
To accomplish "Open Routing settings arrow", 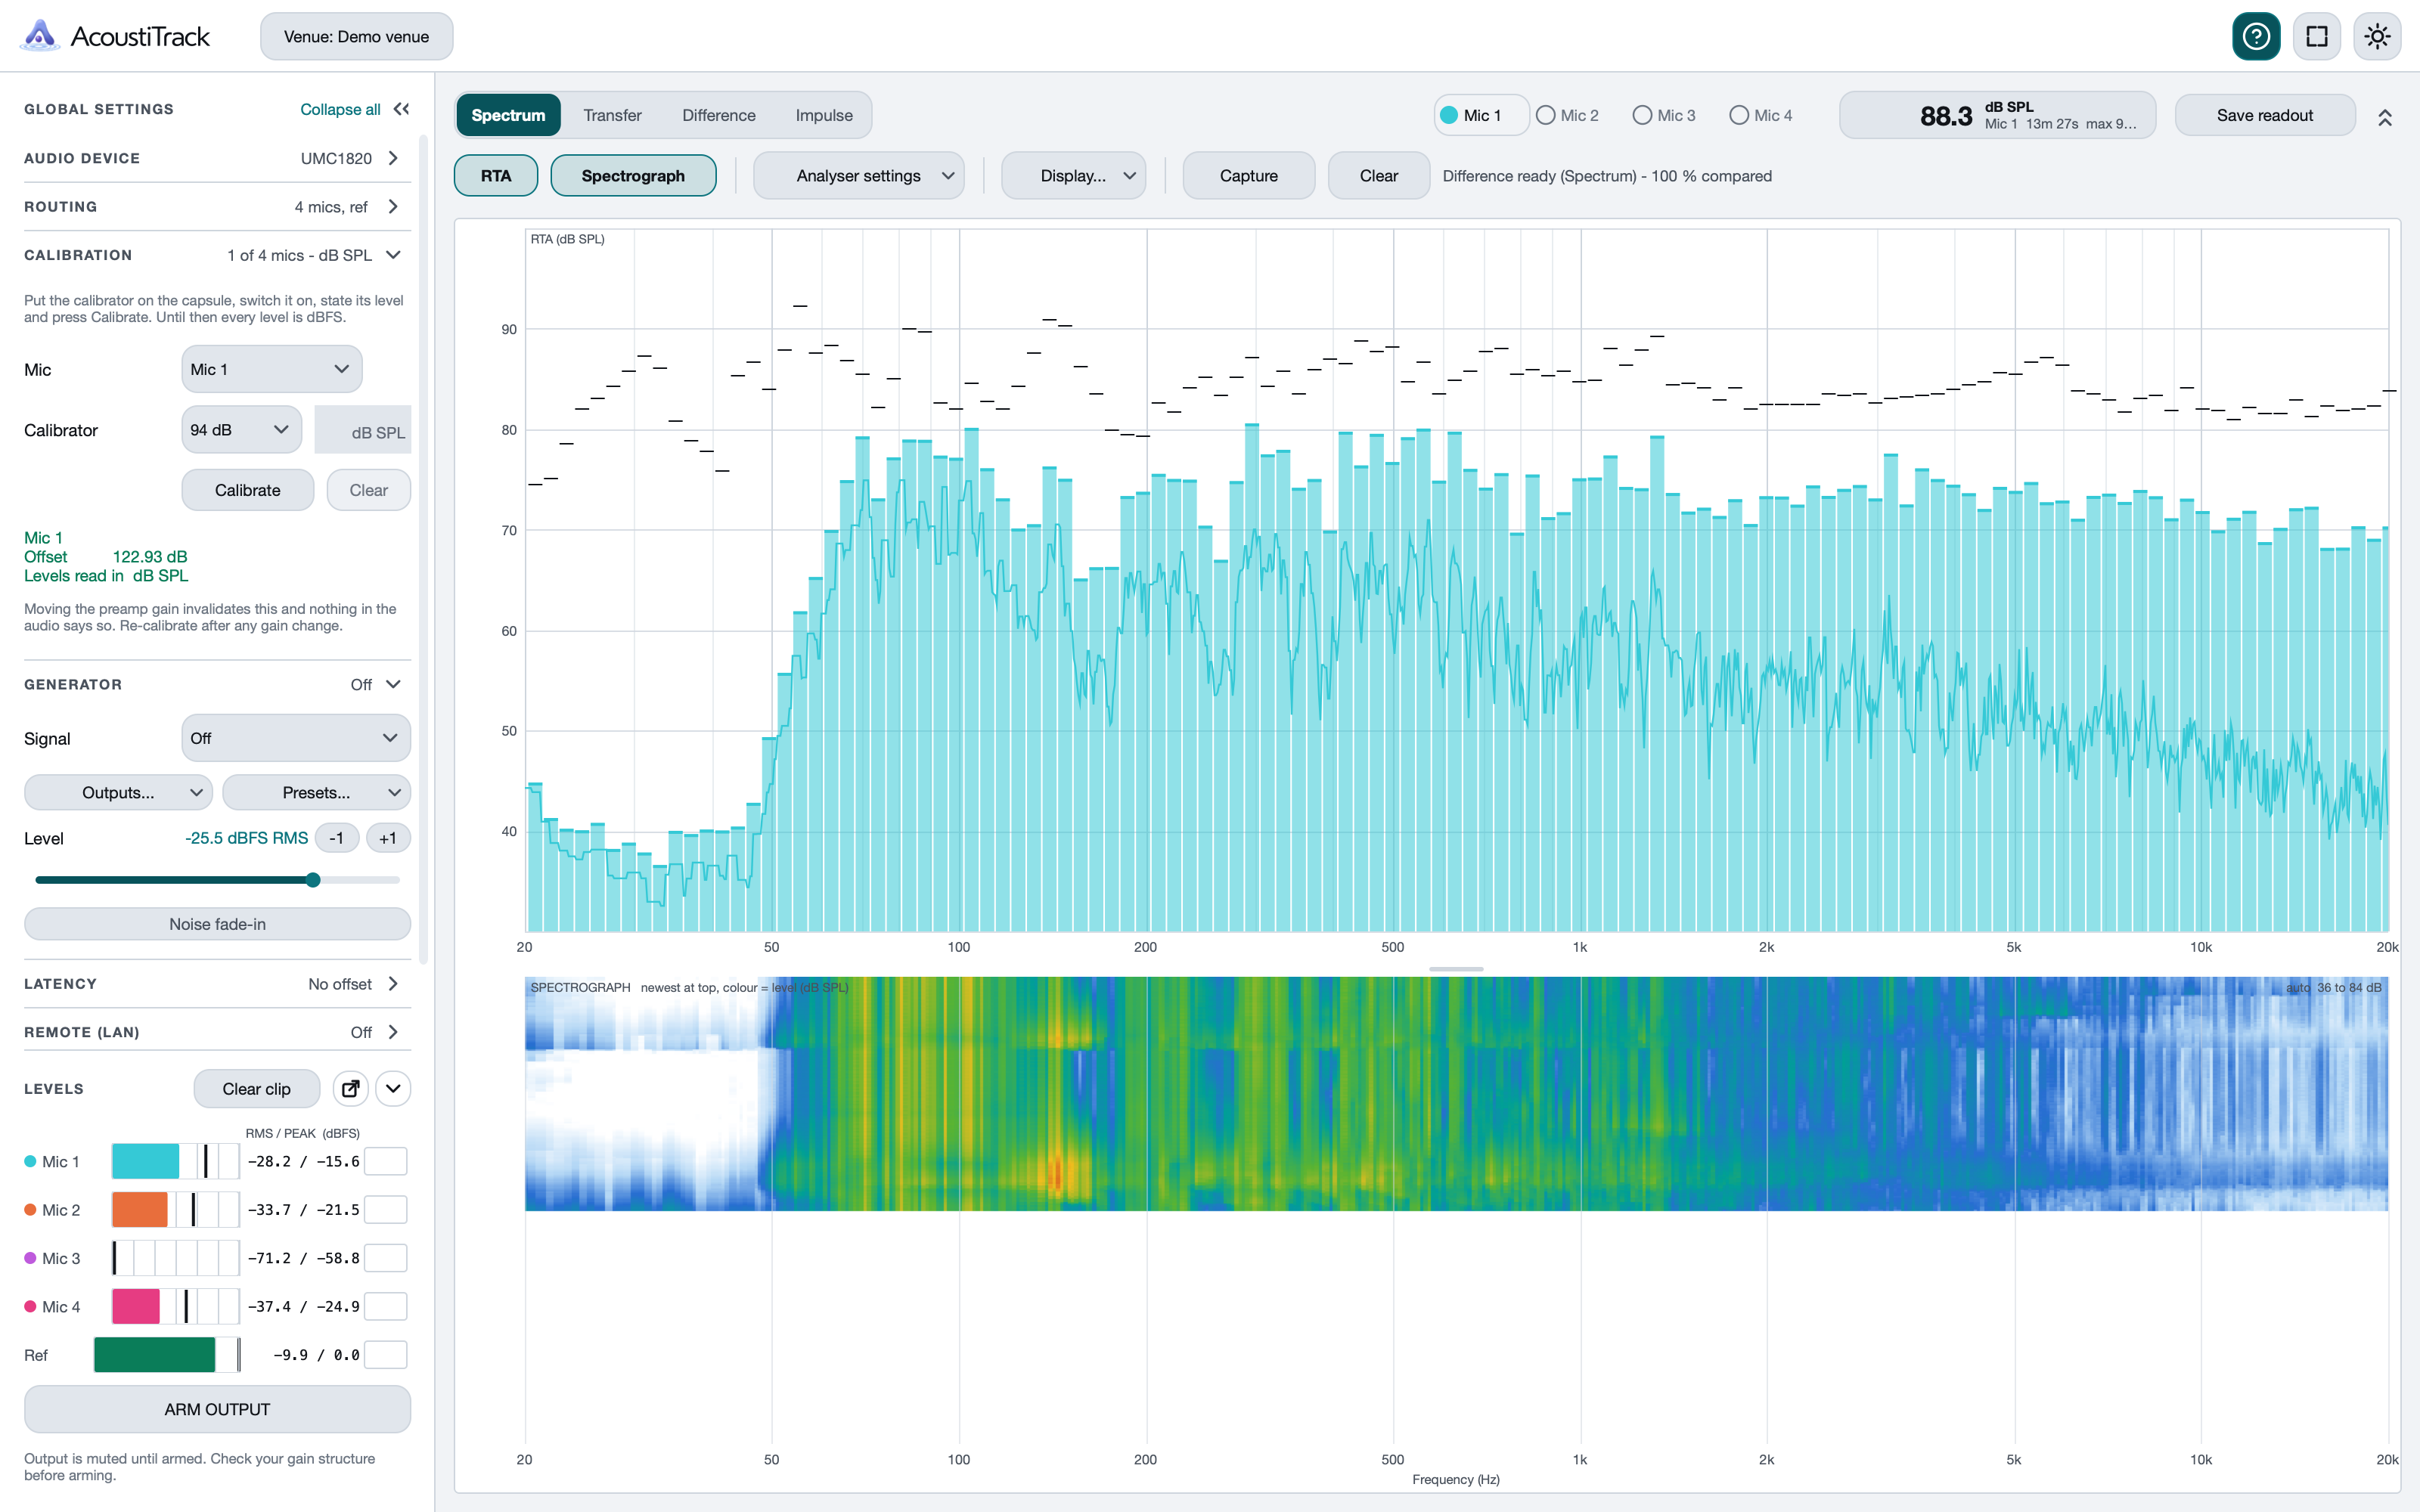I will tap(393, 206).
